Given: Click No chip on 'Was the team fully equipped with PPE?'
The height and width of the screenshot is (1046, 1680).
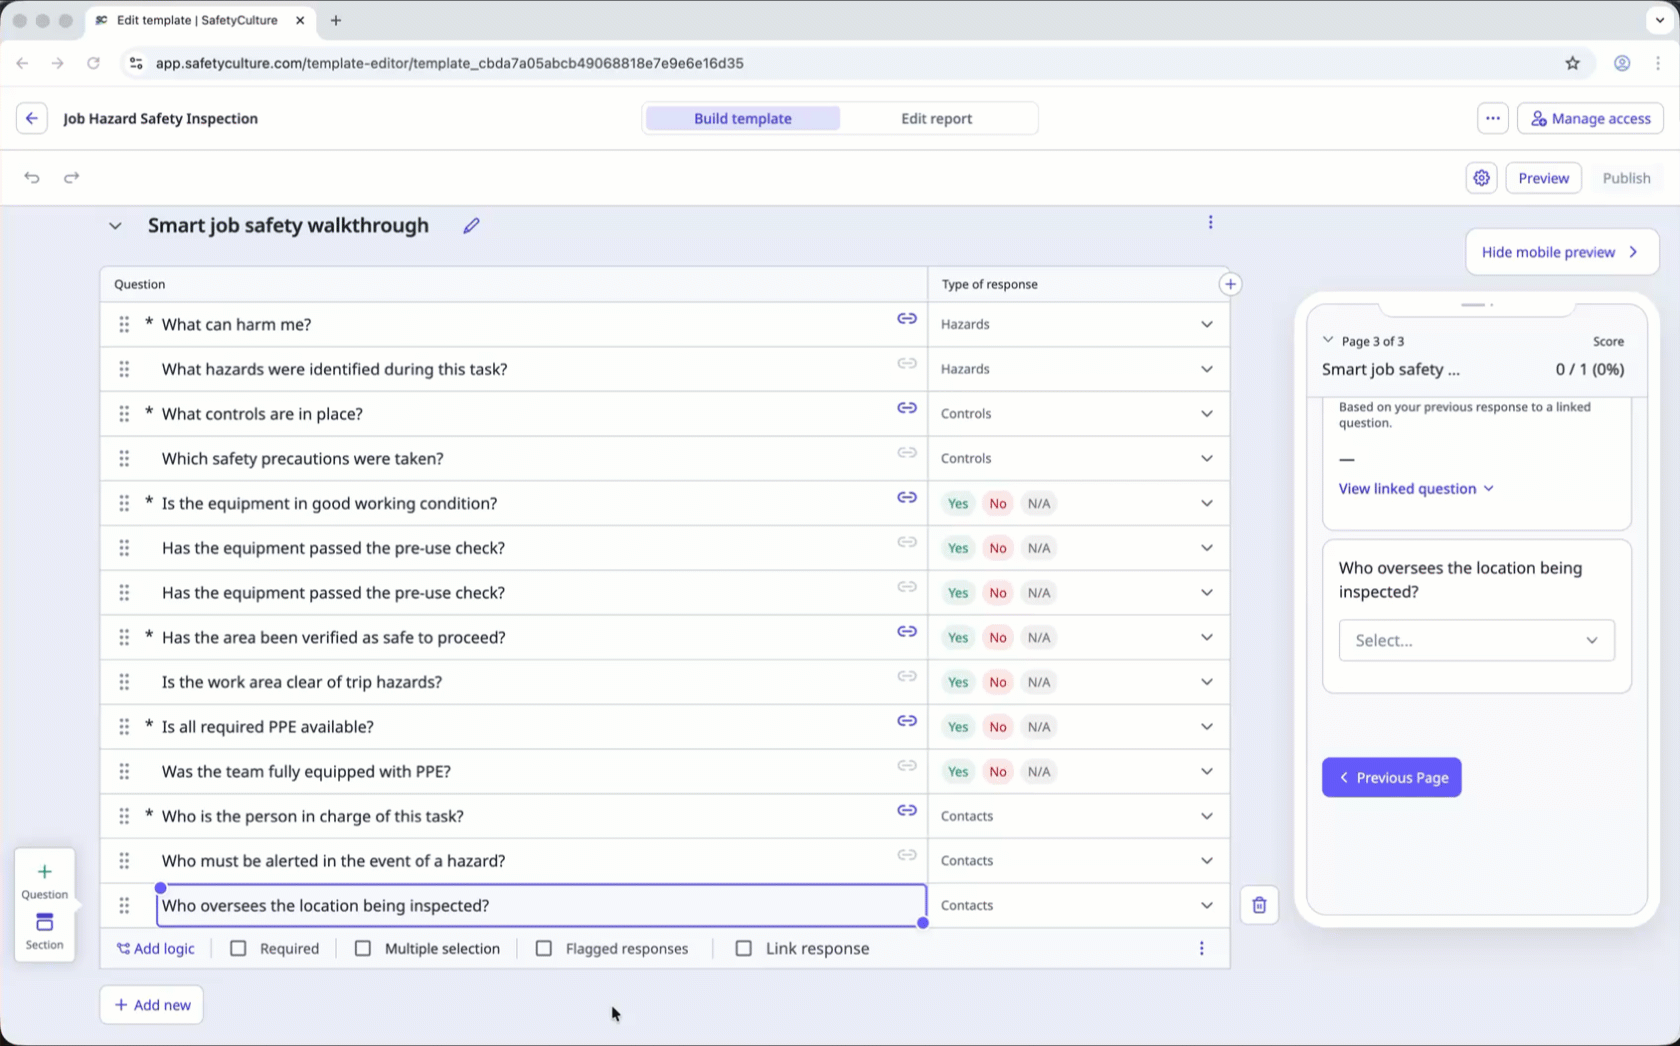Looking at the screenshot, I should pos(998,772).
